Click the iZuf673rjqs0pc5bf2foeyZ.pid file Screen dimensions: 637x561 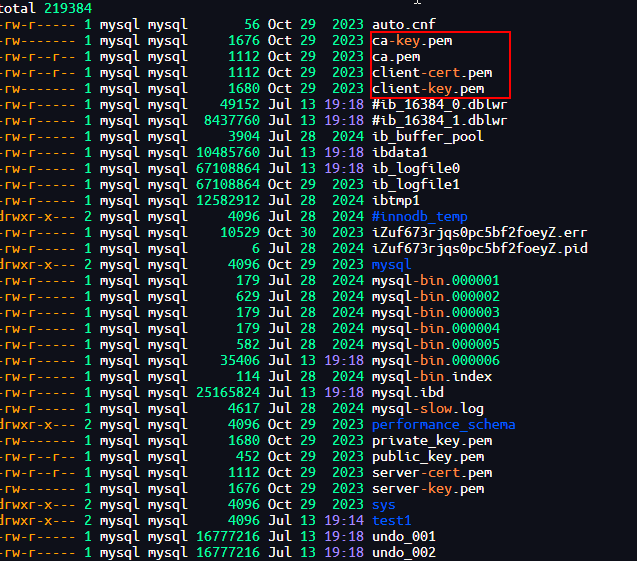pos(479,249)
